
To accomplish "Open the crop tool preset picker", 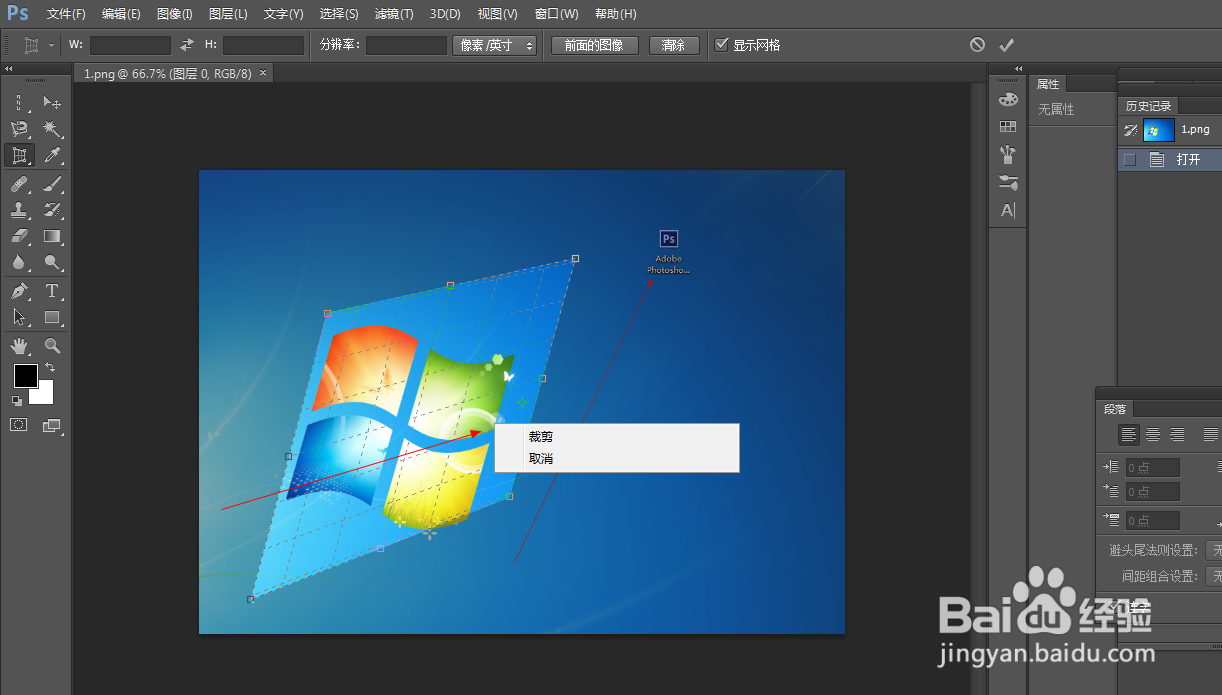I will click(37, 45).
